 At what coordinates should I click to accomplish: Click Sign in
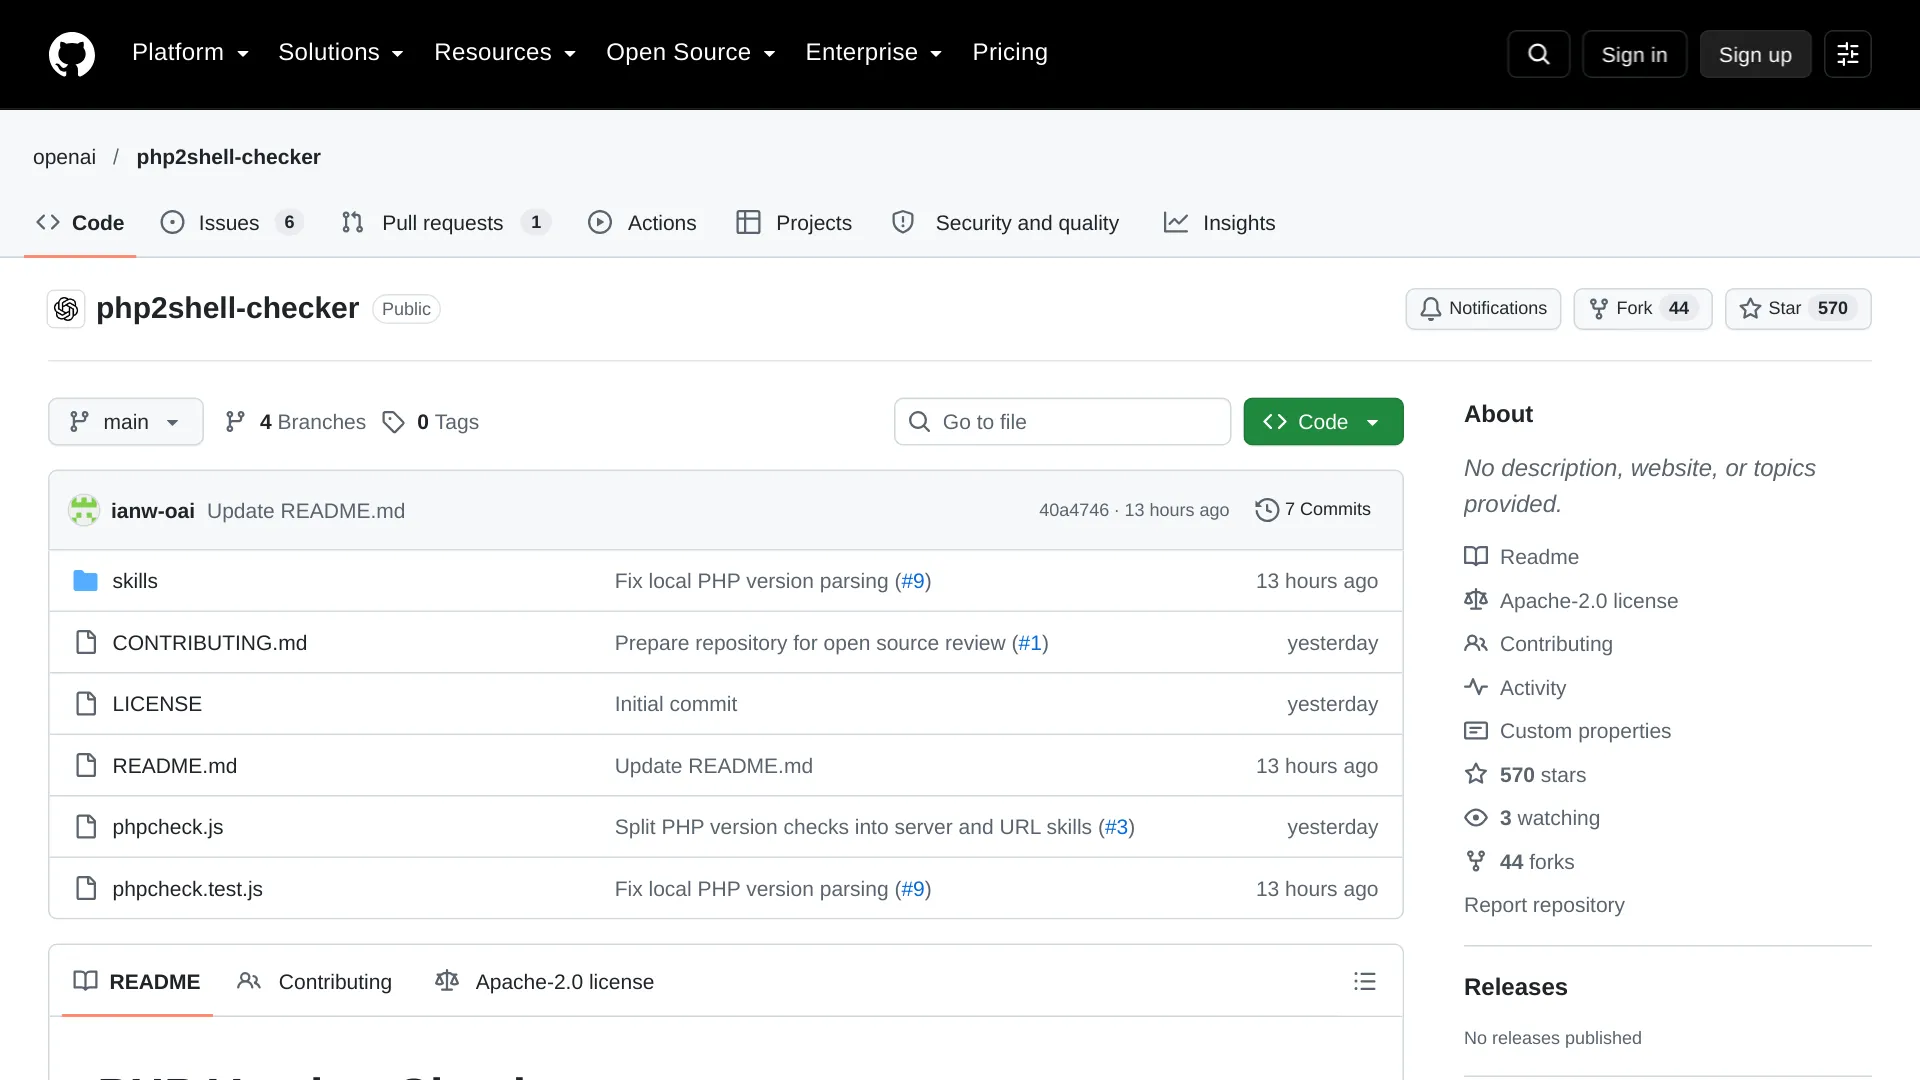[1634, 54]
